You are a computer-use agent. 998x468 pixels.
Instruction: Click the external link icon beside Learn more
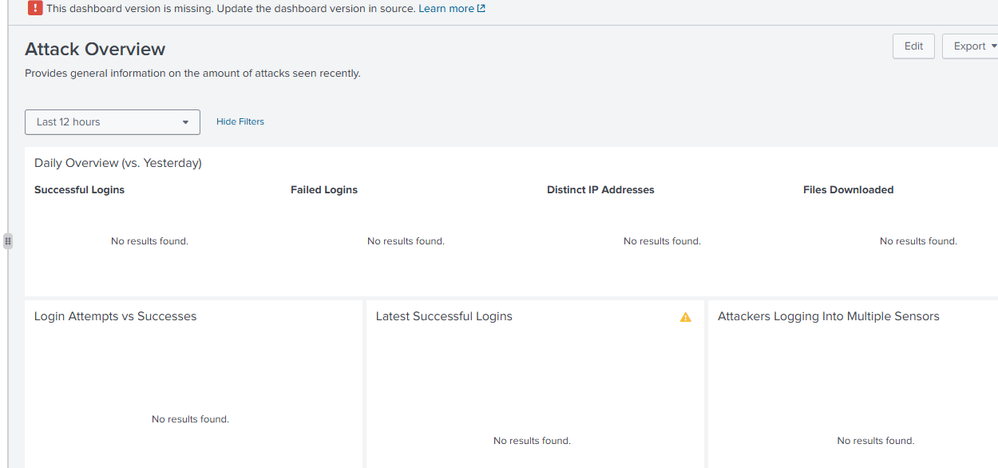(x=481, y=9)
